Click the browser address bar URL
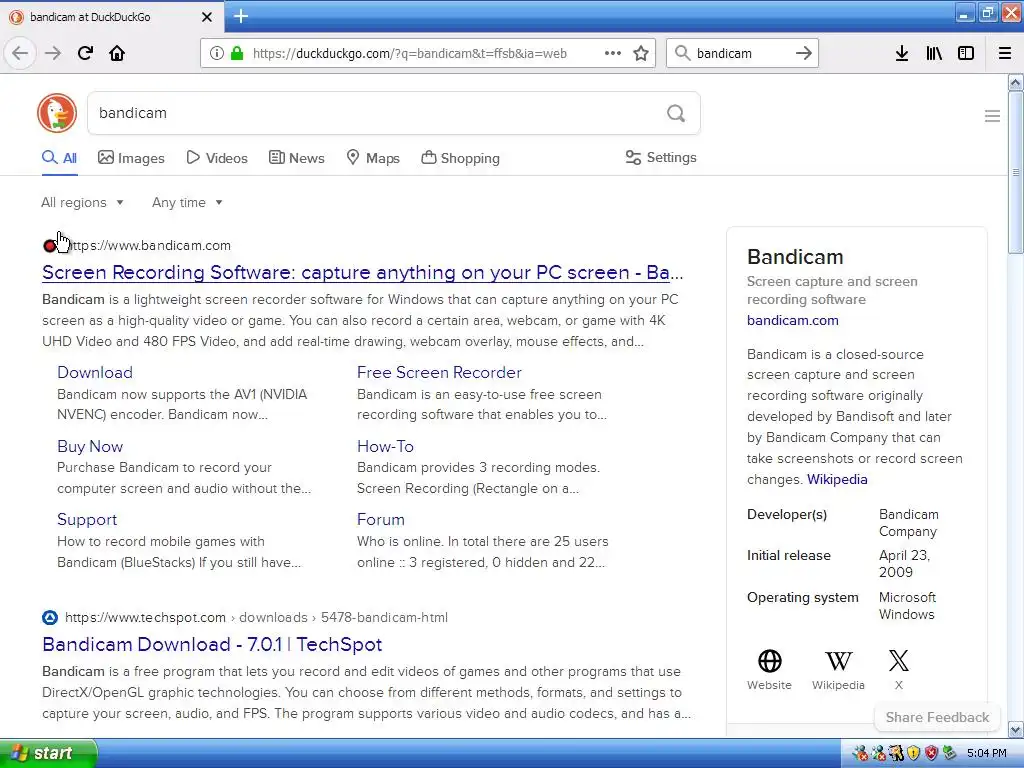This screenshot has width=1024, height=768. click(409, 53)
